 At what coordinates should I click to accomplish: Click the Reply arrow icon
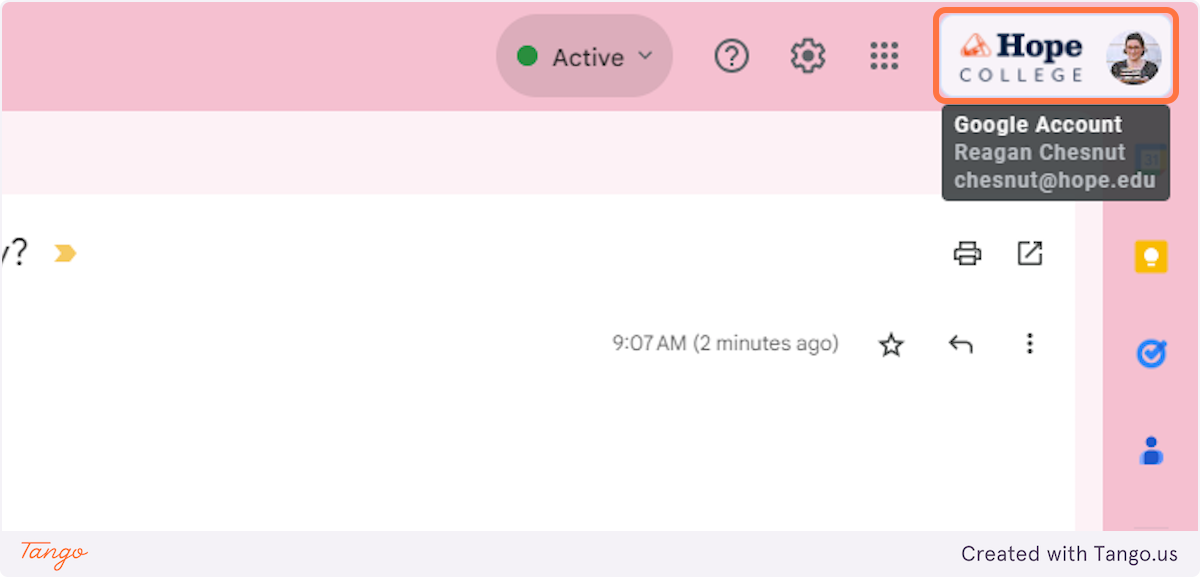point(961,345)
